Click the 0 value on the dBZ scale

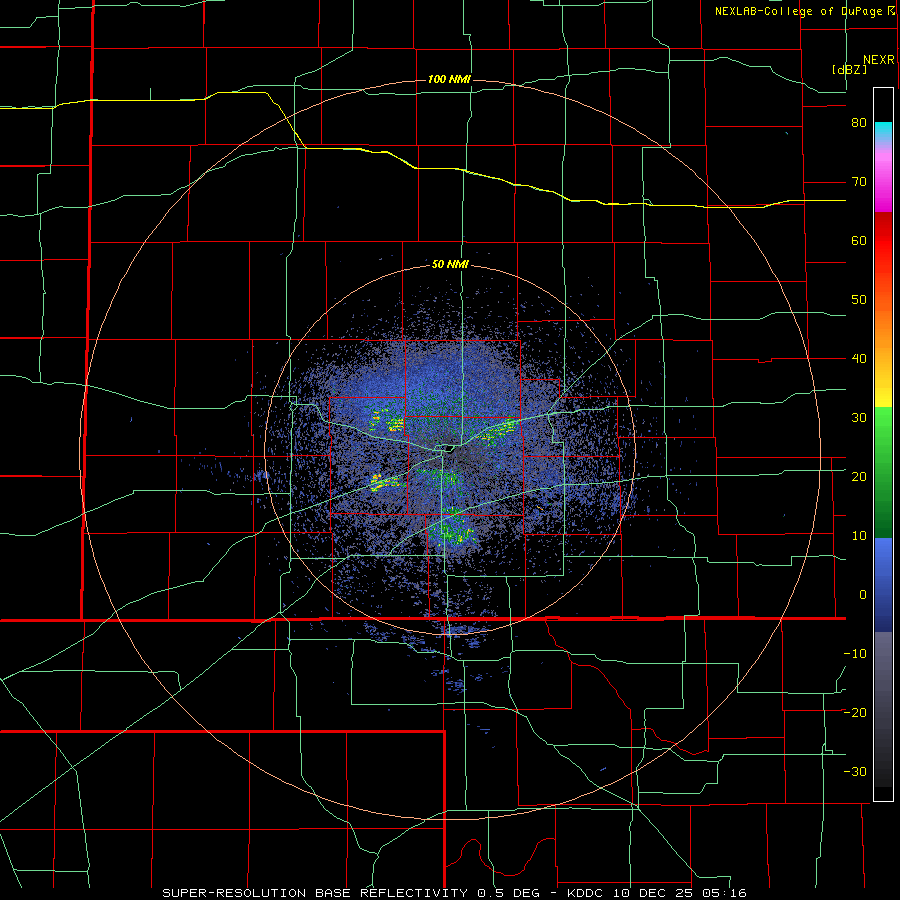coord(863,595)
